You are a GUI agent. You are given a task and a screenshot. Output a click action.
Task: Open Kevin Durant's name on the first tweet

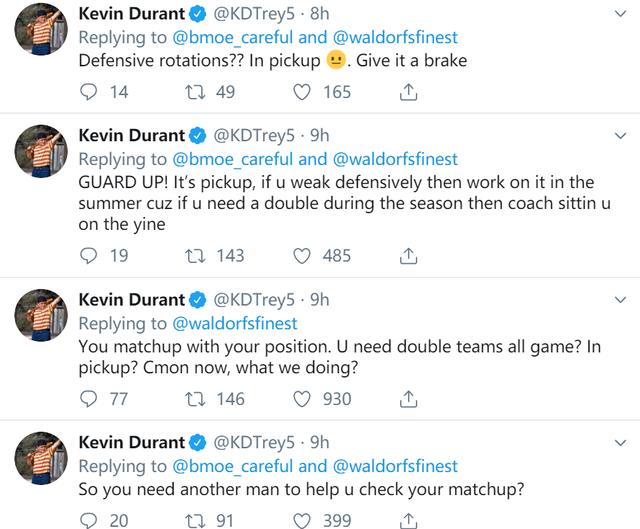[131, 14]
